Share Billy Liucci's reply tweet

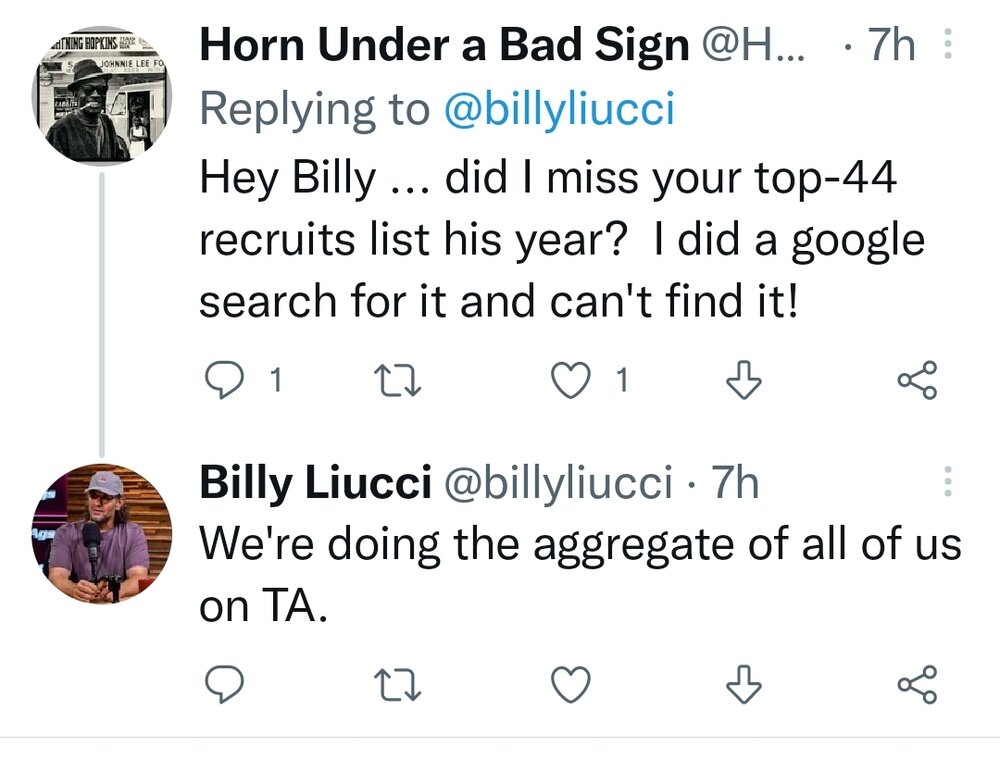click(x=917, y=684)
